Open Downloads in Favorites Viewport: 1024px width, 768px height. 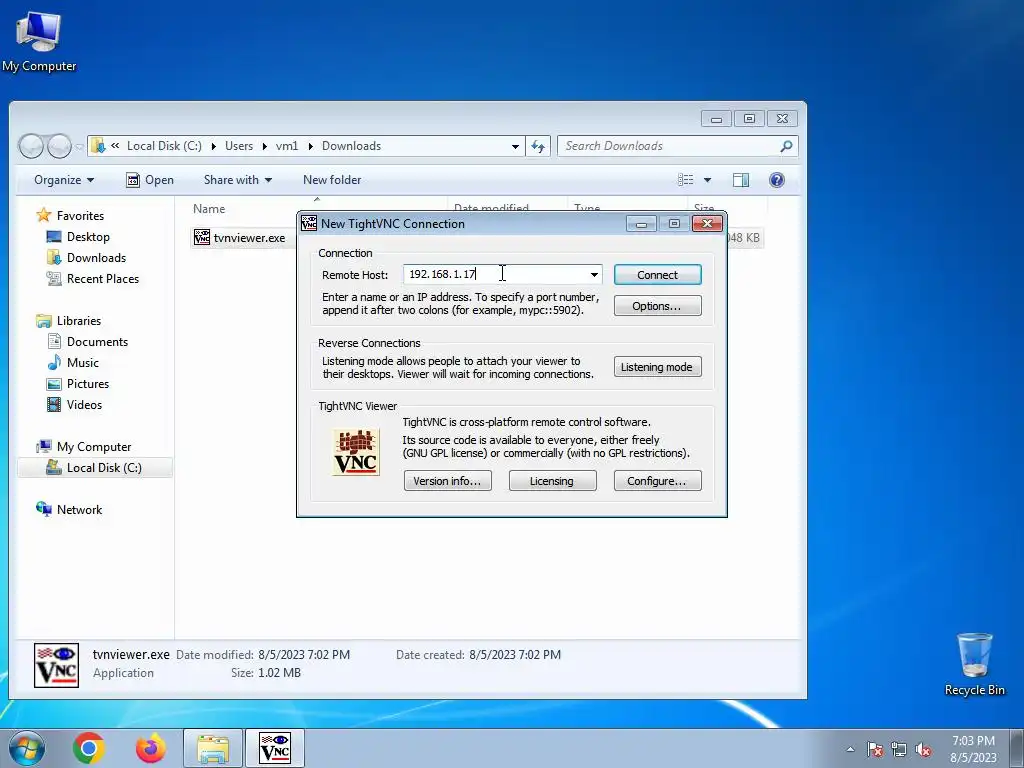coord(96,257)
